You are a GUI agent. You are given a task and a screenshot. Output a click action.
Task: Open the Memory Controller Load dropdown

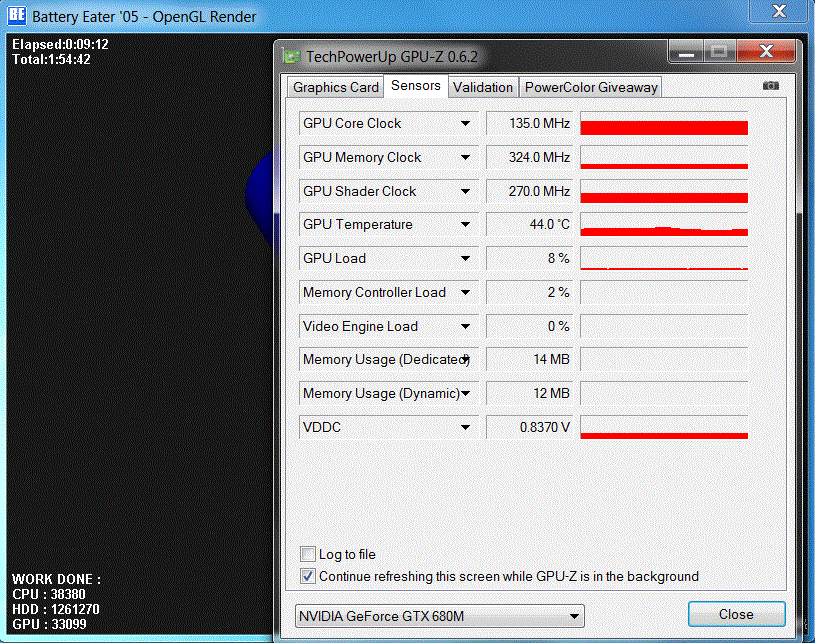465,292
